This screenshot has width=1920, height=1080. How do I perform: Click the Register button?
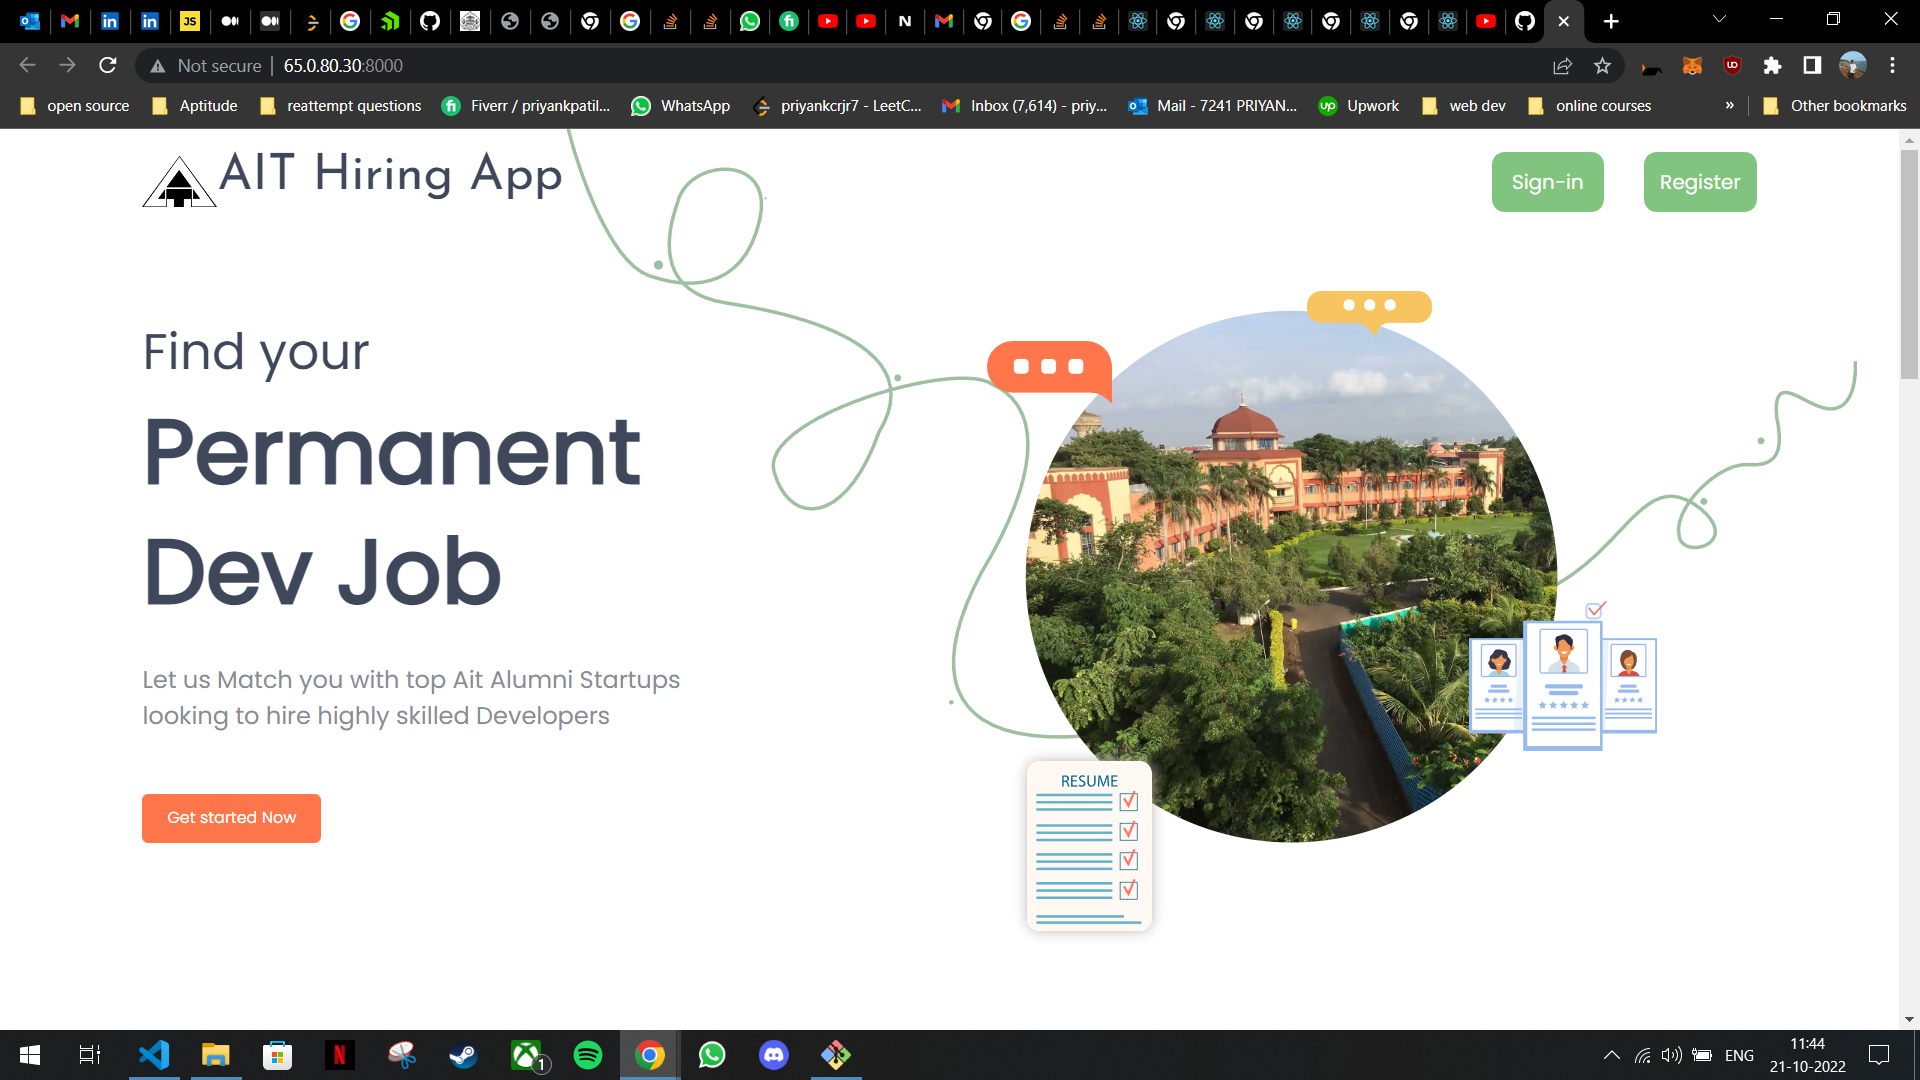tap(1699, 182)
